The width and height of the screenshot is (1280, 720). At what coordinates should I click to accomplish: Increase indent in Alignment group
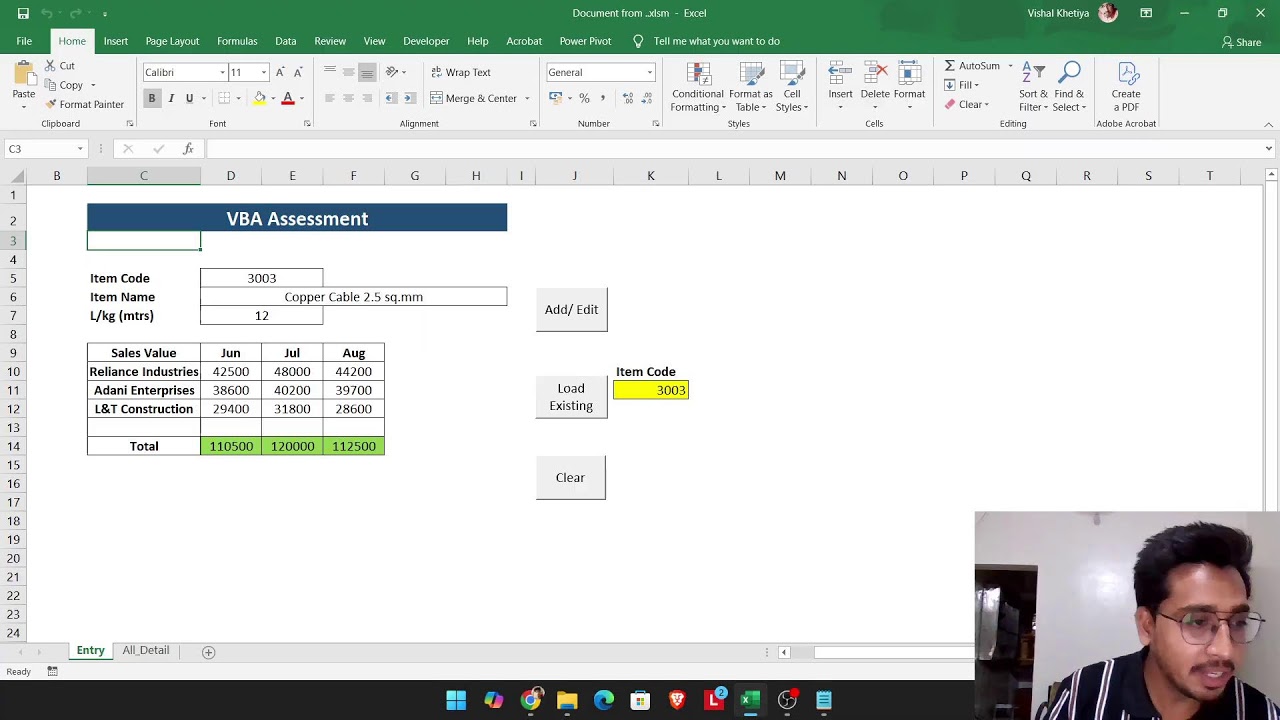[x=409, y=98]
